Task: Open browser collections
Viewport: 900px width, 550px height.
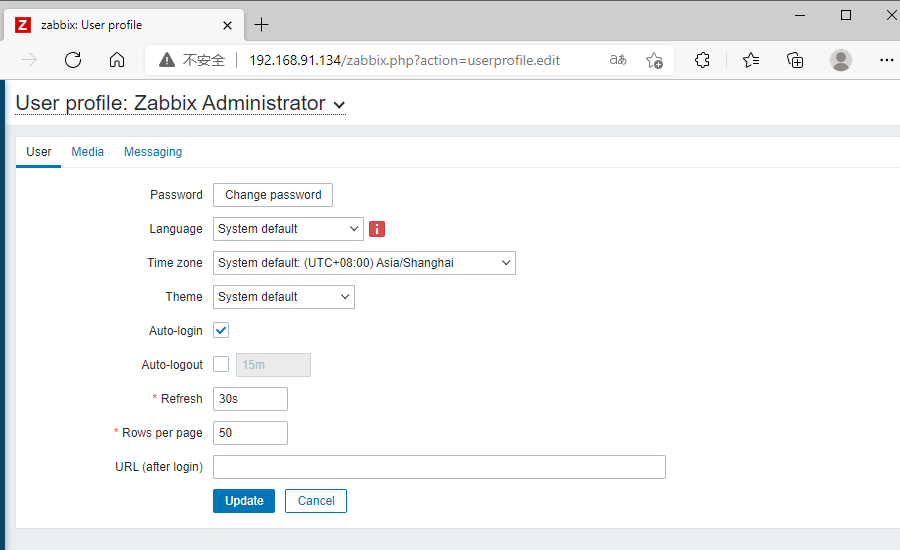Action: click(x=795, y=60)
